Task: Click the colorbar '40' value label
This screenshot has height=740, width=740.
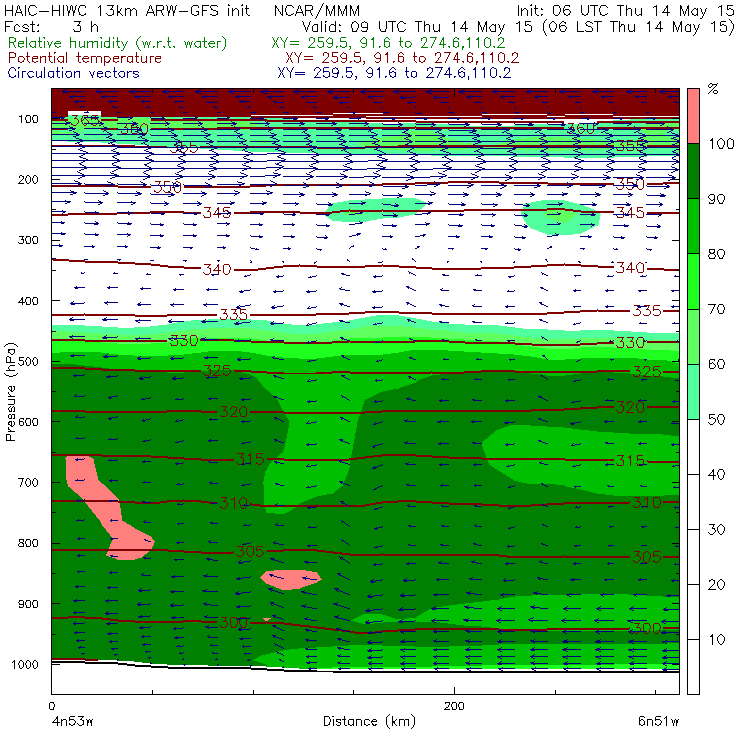Action: (x=716, y=474)
